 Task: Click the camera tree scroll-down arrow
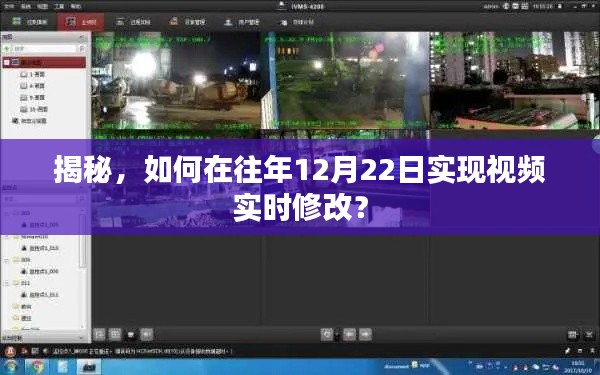(82, 326)
